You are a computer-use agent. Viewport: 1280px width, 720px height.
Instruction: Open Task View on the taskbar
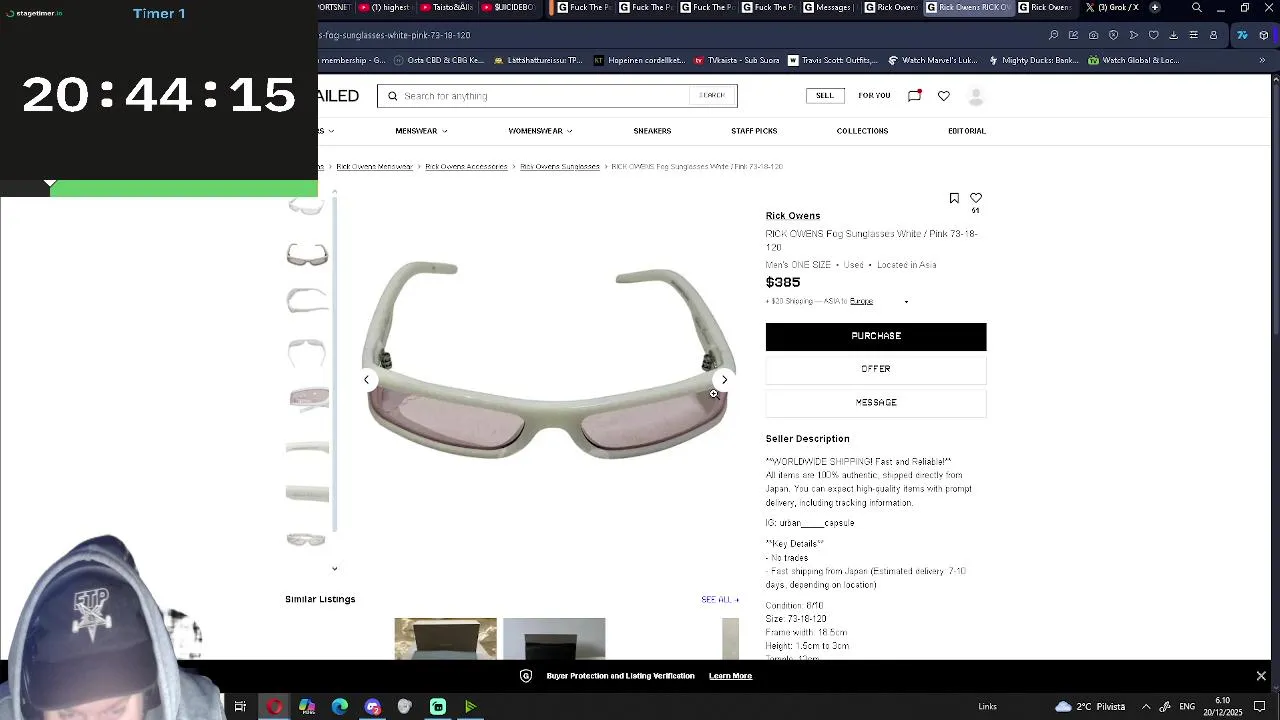click(x=240, y=707)
